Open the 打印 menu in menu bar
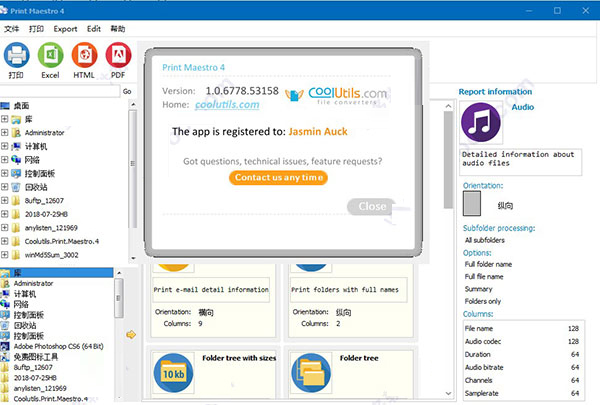 point(36,29)
